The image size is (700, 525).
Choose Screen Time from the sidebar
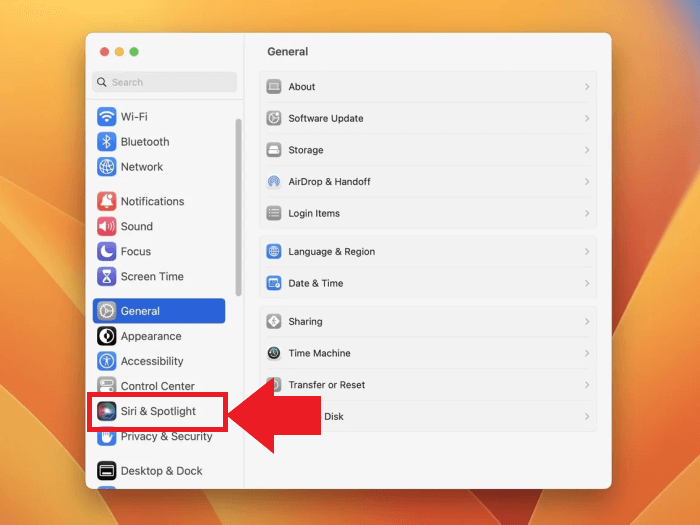[158, 276]
